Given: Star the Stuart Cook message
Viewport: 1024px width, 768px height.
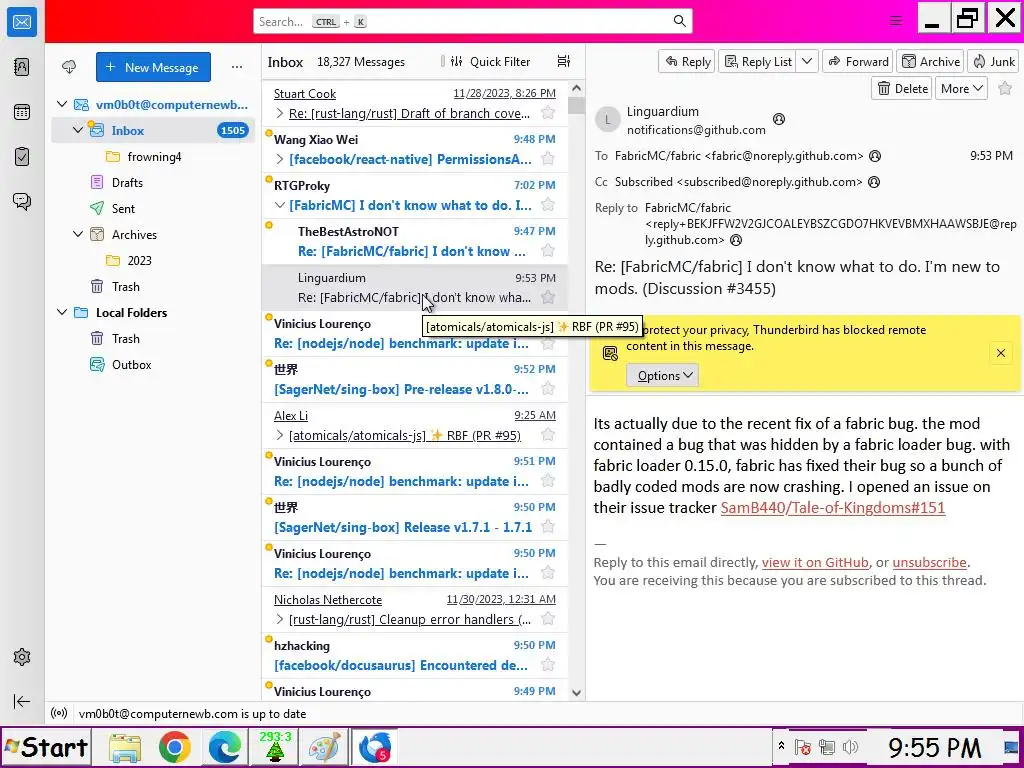Looking at the screenshot, I should (x=548, y=113).
